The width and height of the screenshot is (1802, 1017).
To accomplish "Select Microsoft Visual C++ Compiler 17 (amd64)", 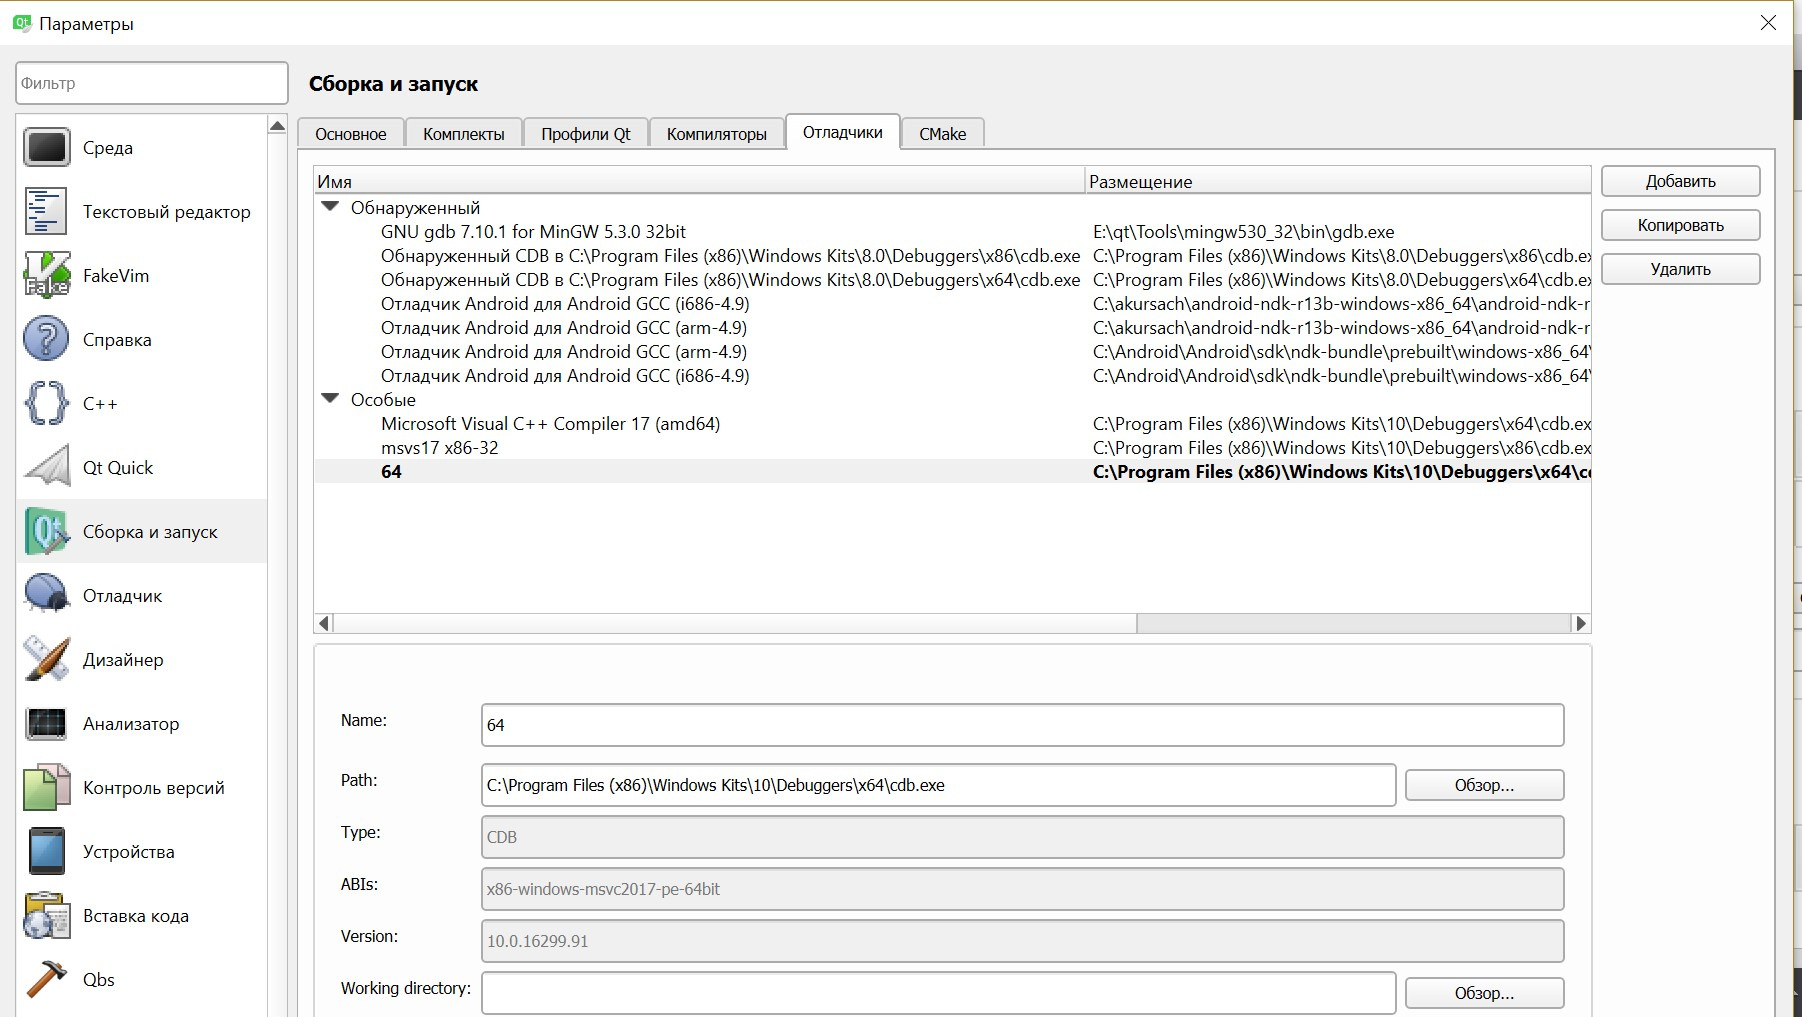I will point(550,424).
